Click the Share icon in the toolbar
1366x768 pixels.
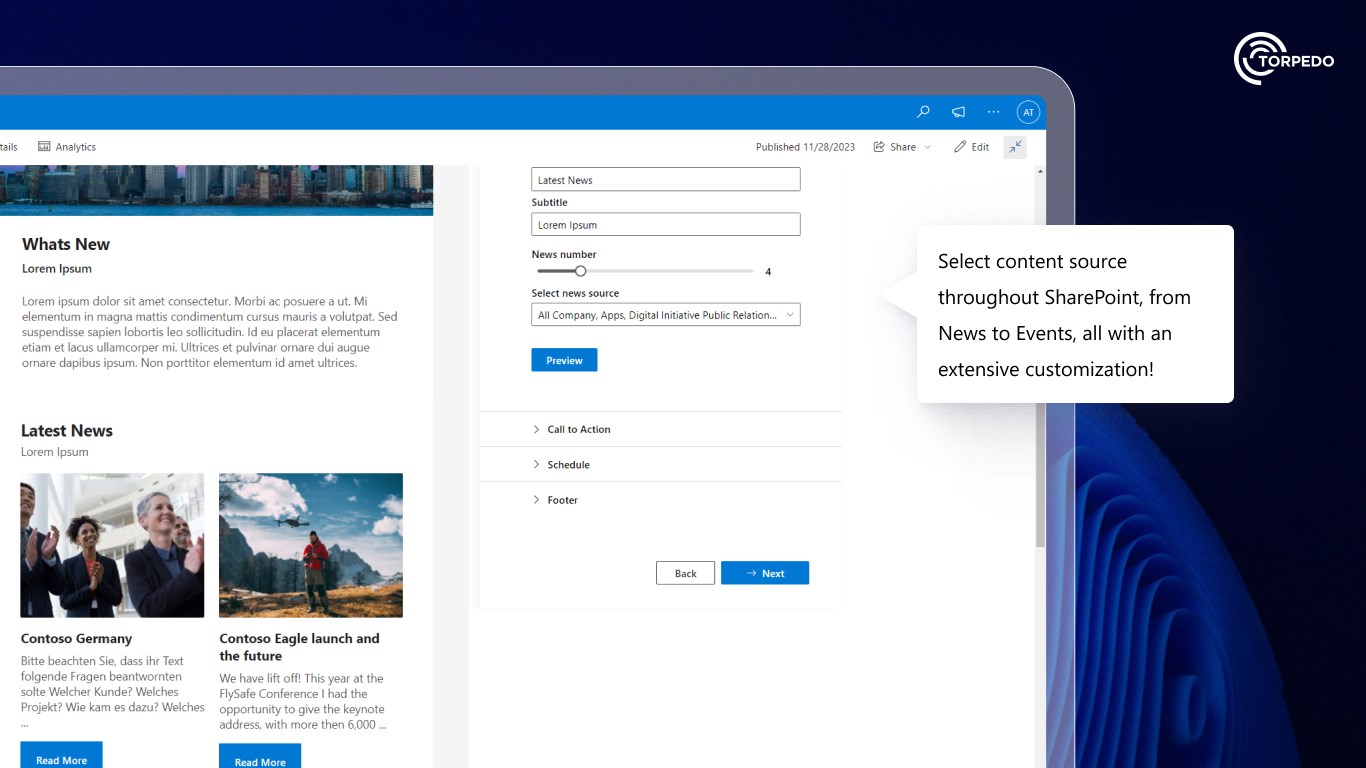[879, 147]
